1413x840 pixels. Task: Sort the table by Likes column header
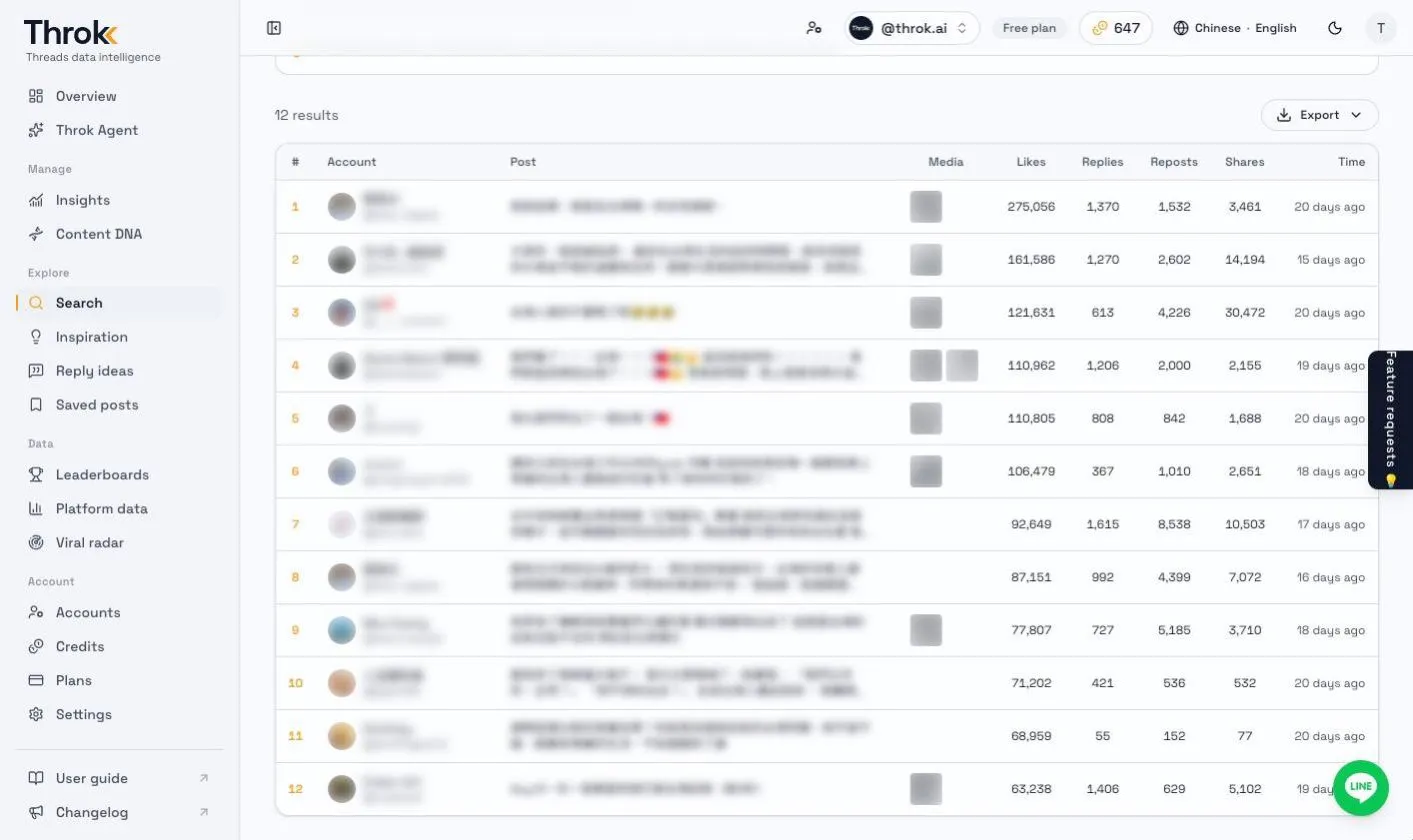click(1031, 162)
